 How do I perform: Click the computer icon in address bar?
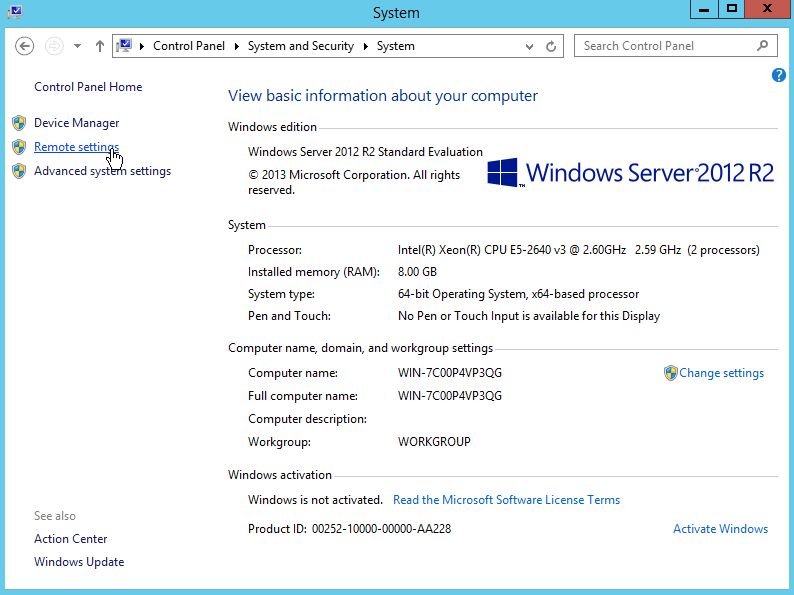click(x=124, y=46)
